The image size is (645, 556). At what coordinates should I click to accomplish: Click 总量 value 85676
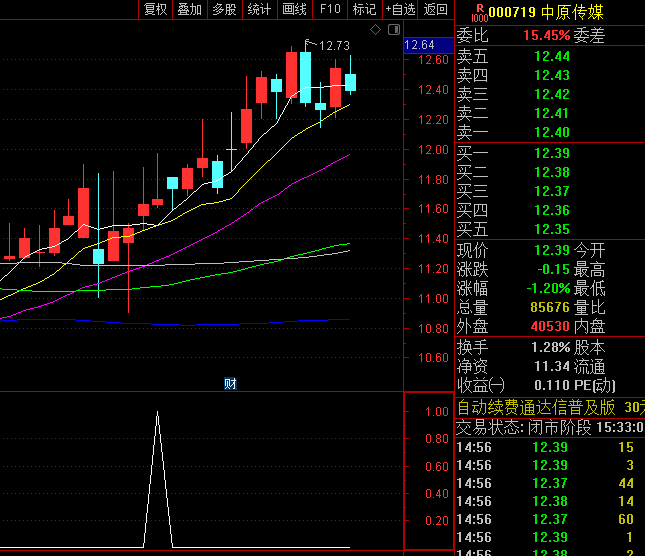[x=550, y=307]
